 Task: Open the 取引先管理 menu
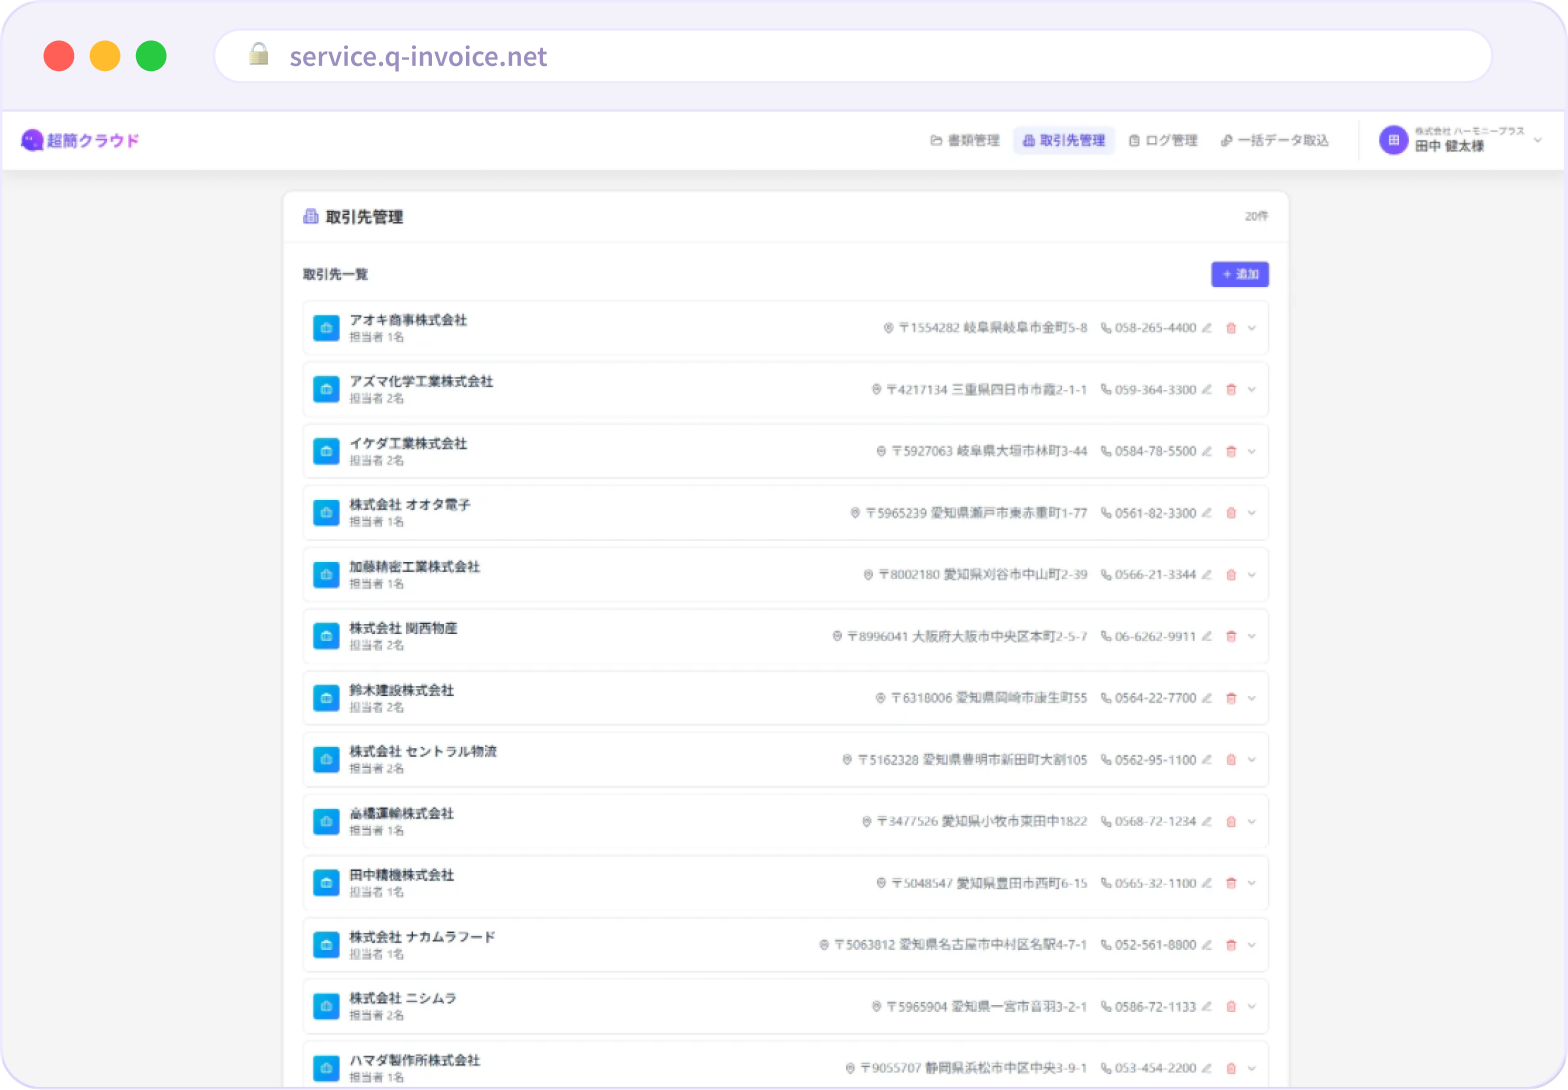tap(1064, 141)
